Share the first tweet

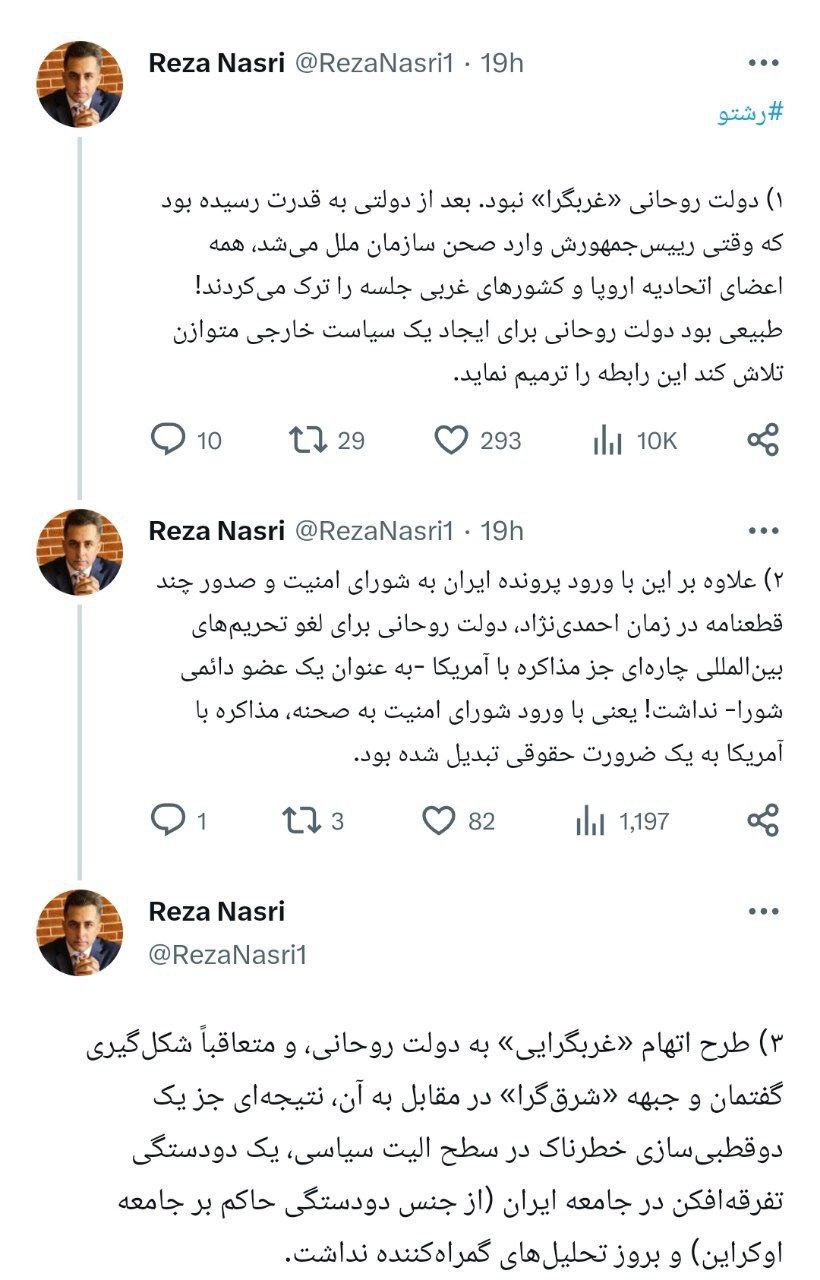coord(762,440)
